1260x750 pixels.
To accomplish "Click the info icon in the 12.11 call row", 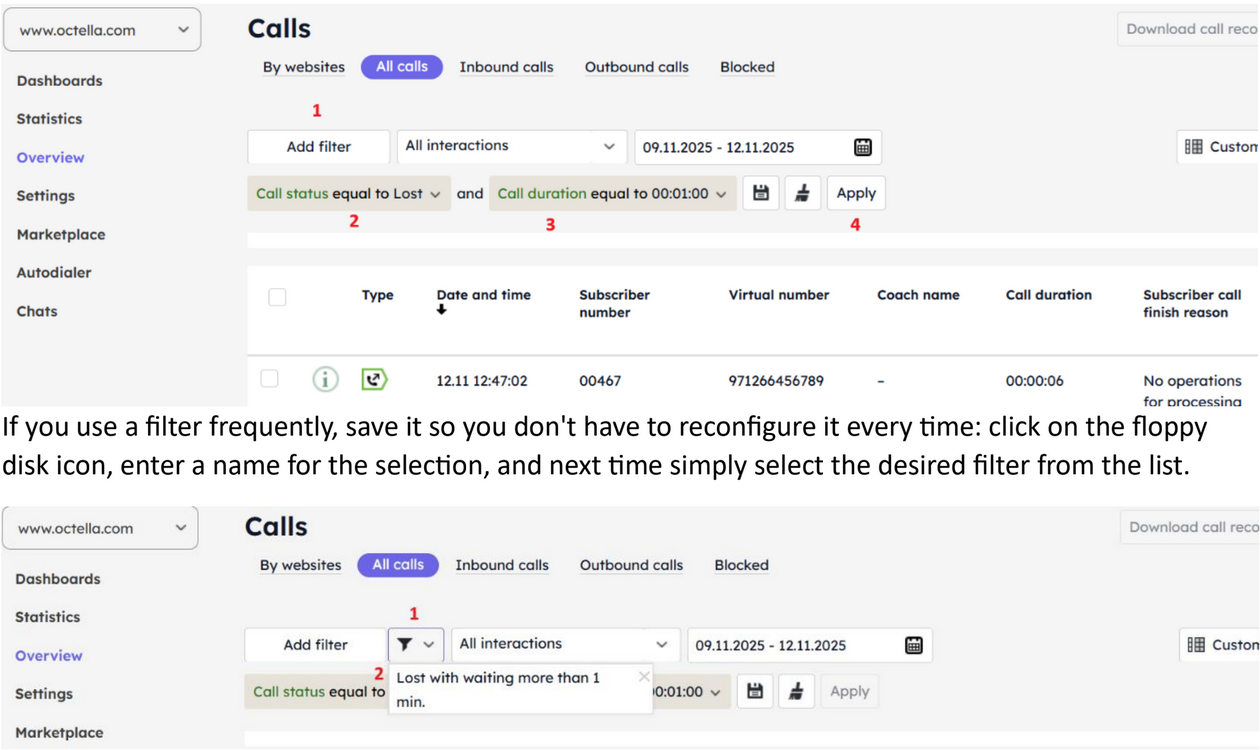I will pos(325,380).
